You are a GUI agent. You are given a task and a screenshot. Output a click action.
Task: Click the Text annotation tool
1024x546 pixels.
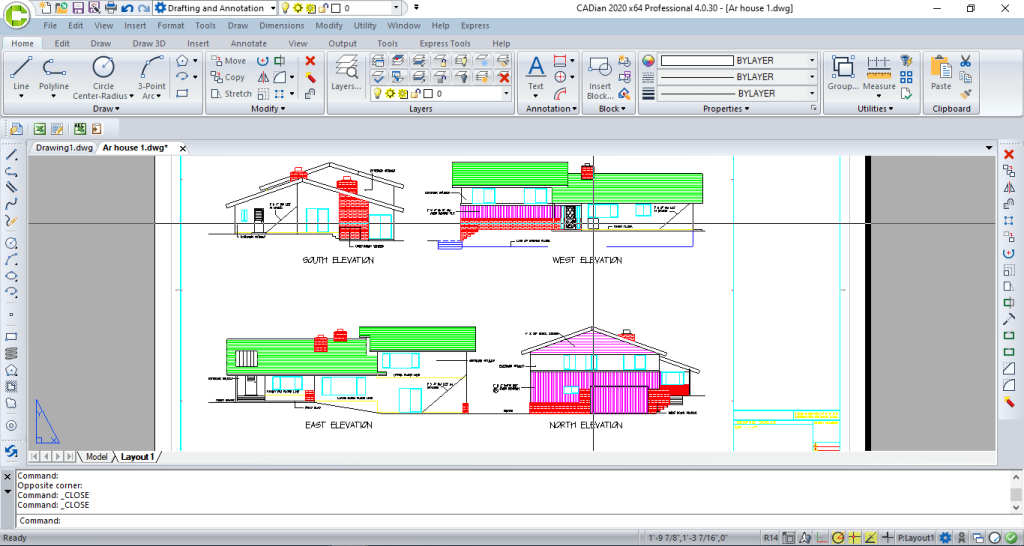536,67
